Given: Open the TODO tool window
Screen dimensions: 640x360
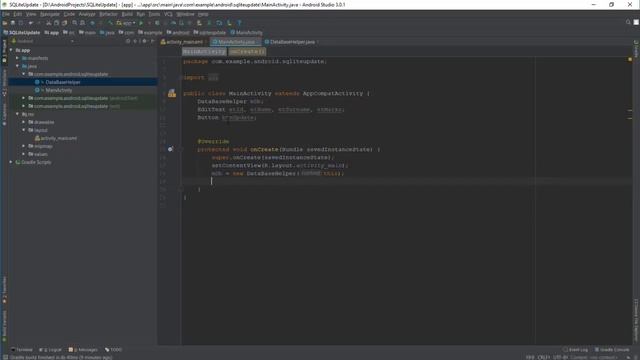Looking at the screenshot, I should [x=113, y=350].
